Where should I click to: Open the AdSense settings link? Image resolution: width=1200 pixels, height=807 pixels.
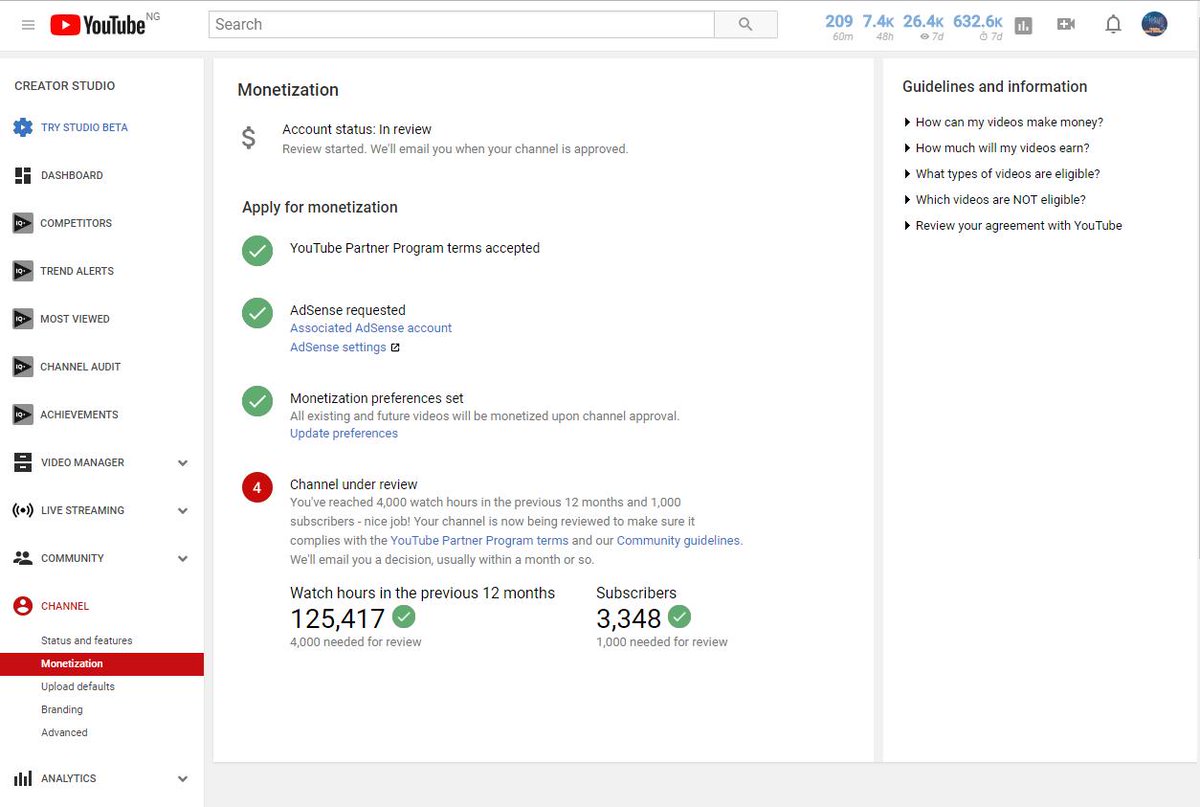[338, 348]
